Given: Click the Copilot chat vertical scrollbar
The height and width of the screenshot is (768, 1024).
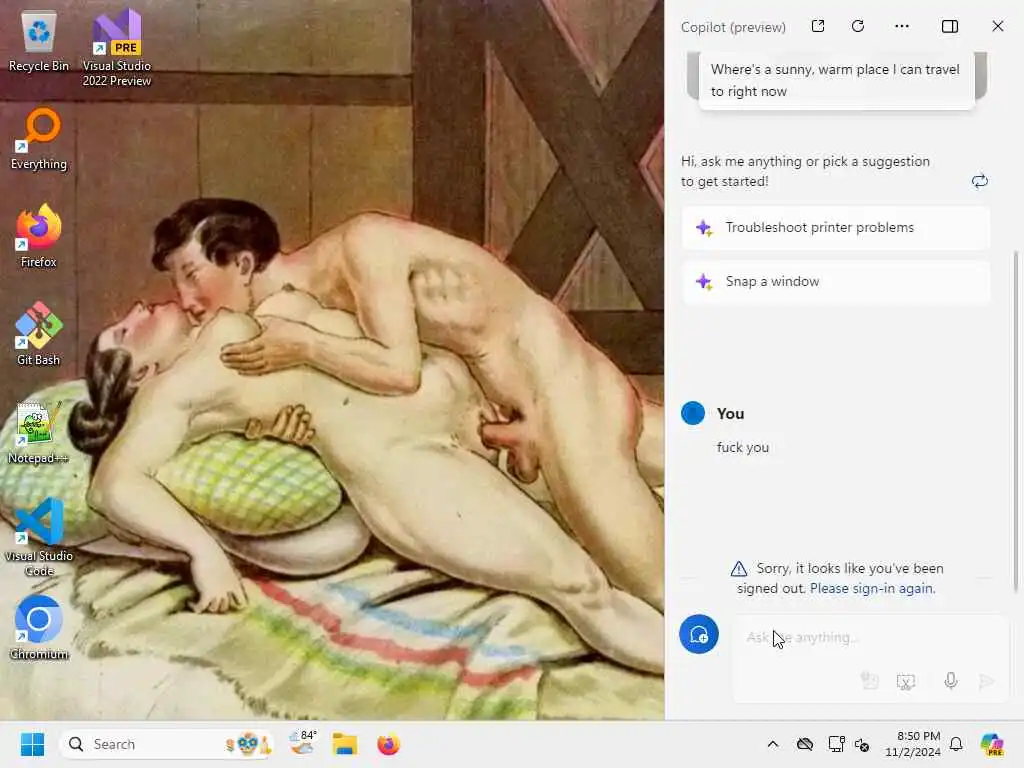Looking at the screenshot, I should pos(1016,421).
